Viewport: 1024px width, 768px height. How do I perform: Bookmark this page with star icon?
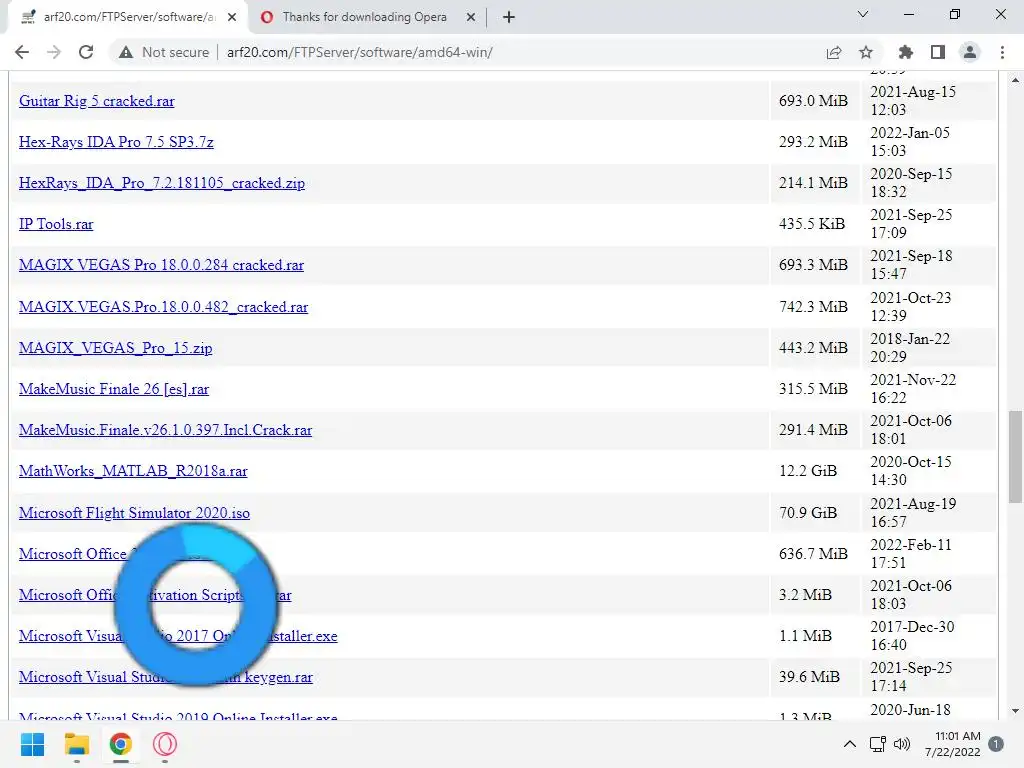coord(866,52)
